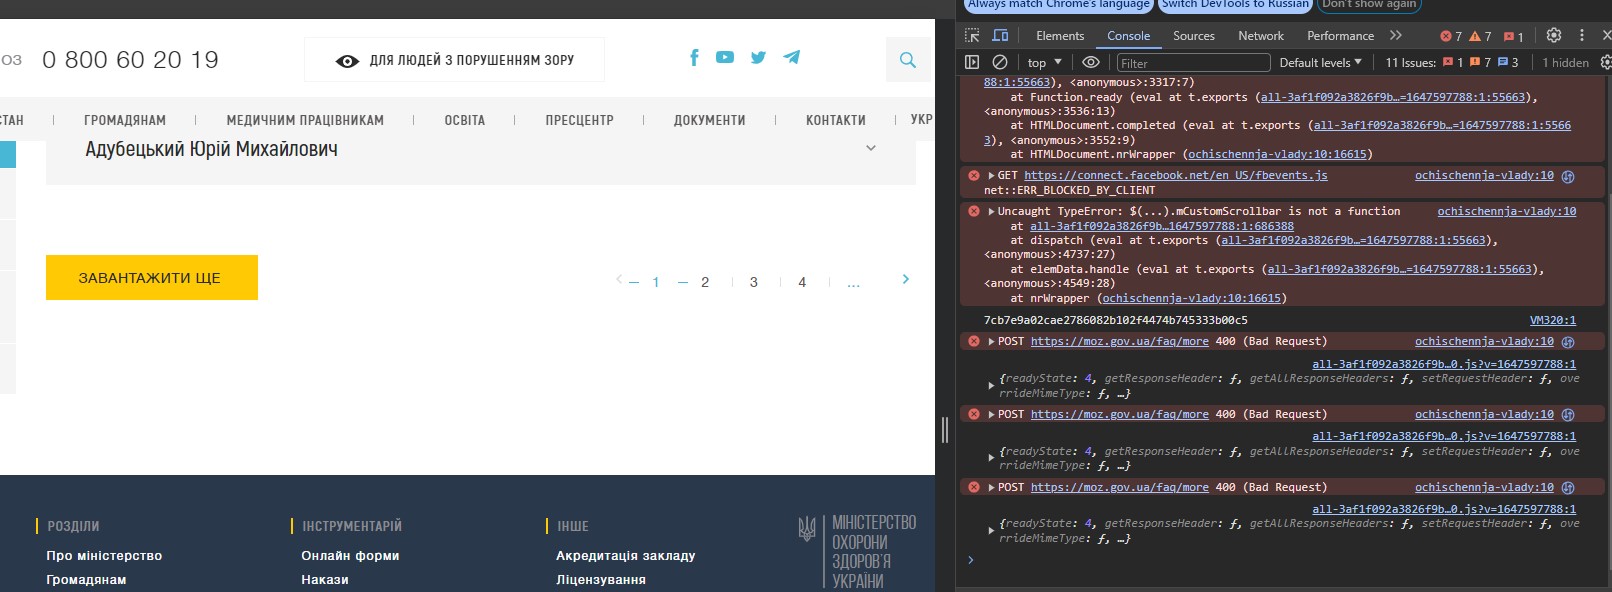Toggle the device toolbar emulation icon
Image resolution: width=1612 pixels, height=592 pixels.
click(x=1000, y=36)
